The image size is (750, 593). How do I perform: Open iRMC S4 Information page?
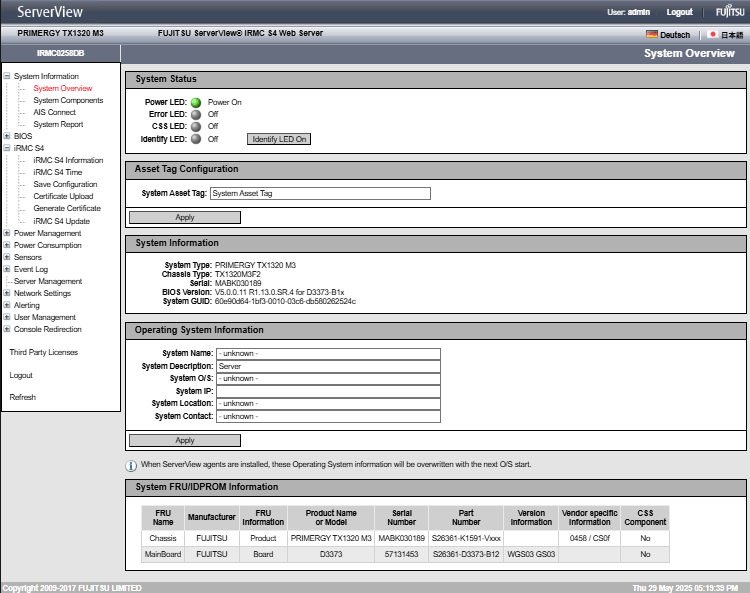(x=68, y=160)
